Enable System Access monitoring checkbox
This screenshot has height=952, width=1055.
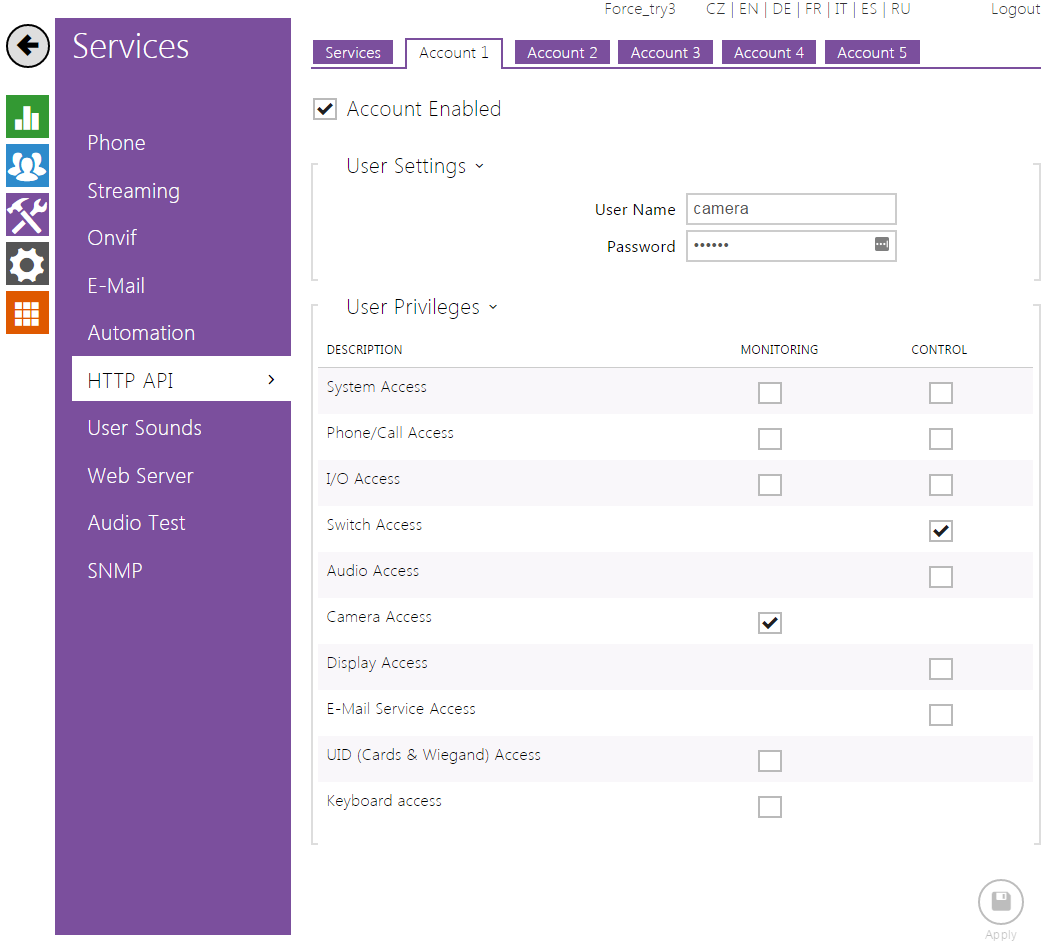click(769, 393)
